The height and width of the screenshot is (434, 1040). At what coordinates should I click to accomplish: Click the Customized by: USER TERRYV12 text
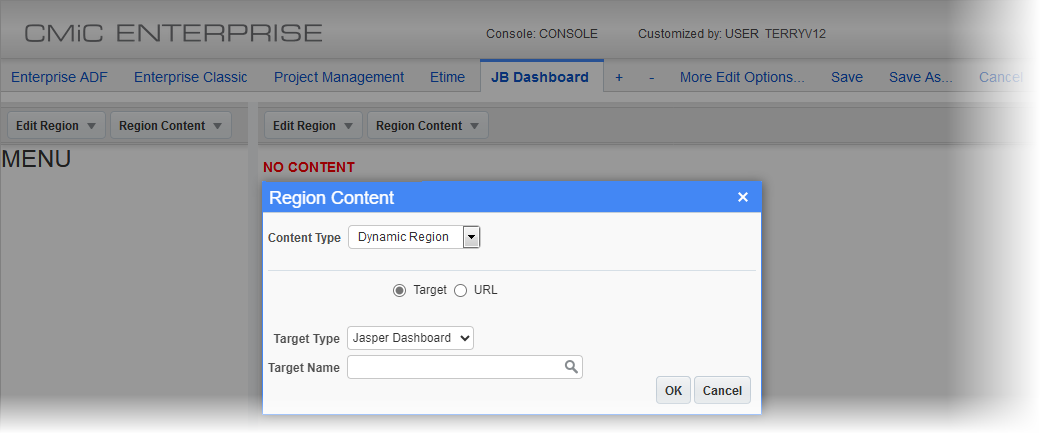pos(732,34)
